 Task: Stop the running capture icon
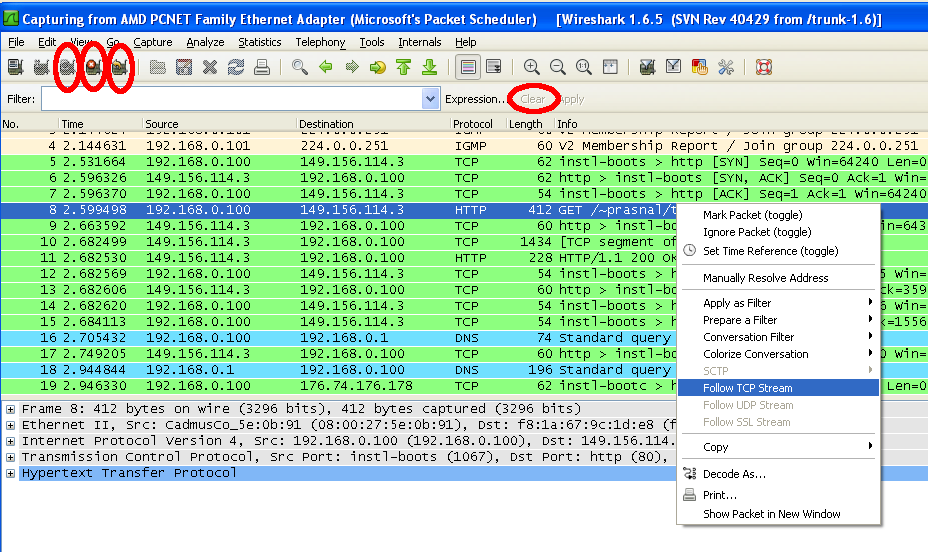pos(94,67)
